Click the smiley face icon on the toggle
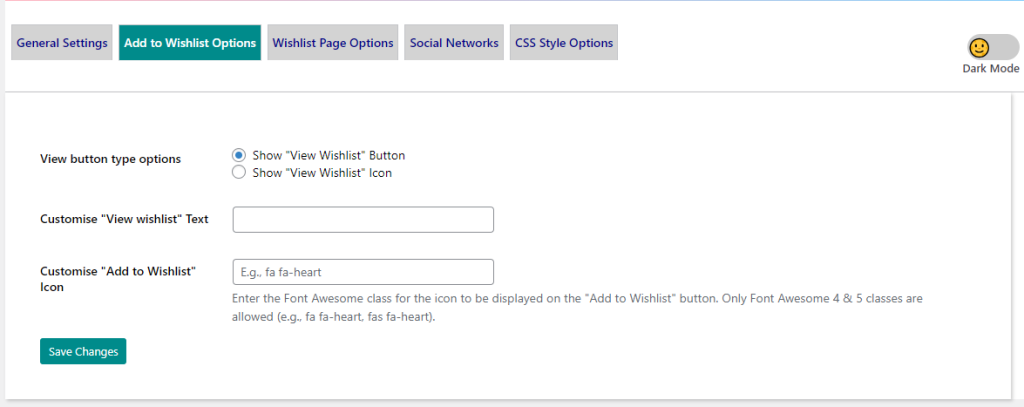This screenshot has height=407, width=1024. click(x=979, y=47)
